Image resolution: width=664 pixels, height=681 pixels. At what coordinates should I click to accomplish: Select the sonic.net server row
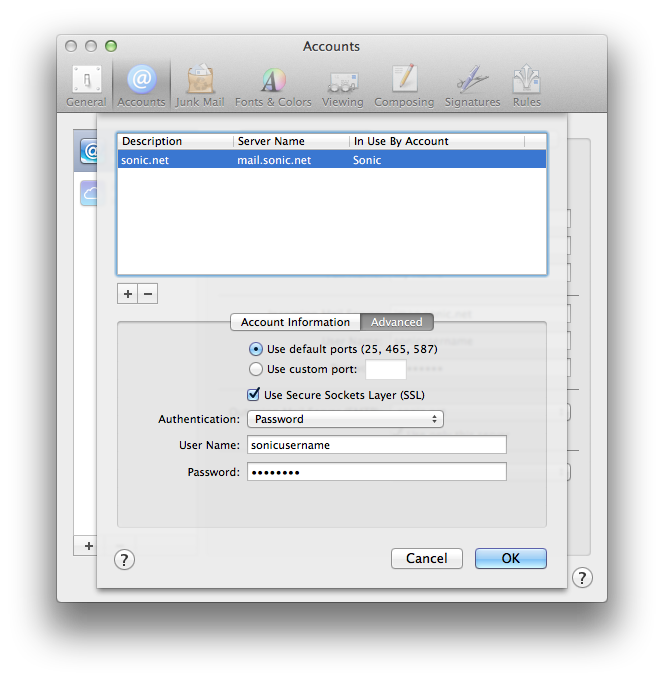point(332,160)
